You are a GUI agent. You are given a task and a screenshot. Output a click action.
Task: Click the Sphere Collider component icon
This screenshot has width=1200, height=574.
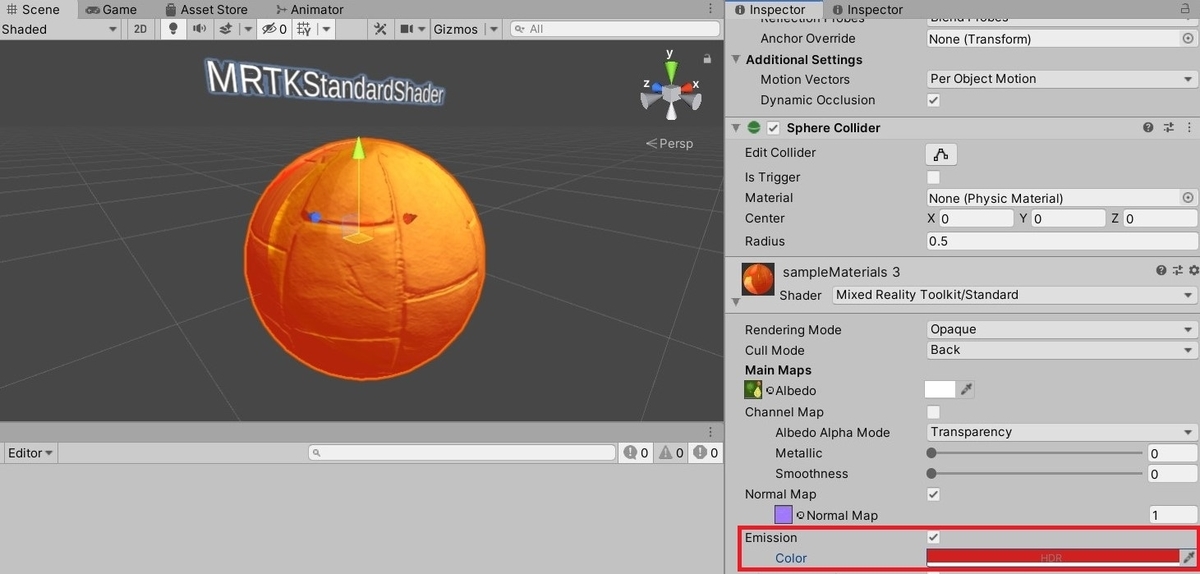[754, 128]
